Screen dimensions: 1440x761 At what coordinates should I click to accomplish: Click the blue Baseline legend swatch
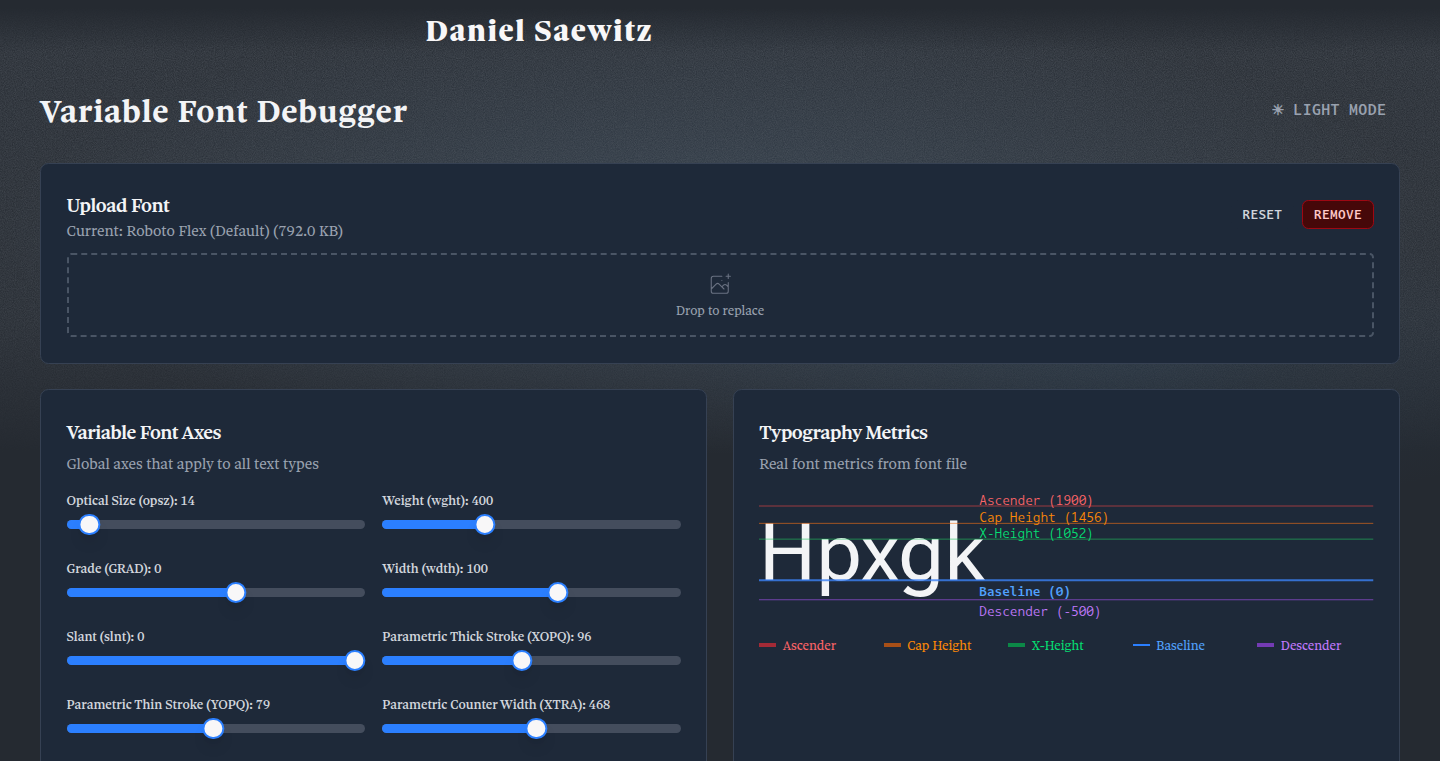click(1141, 646)
